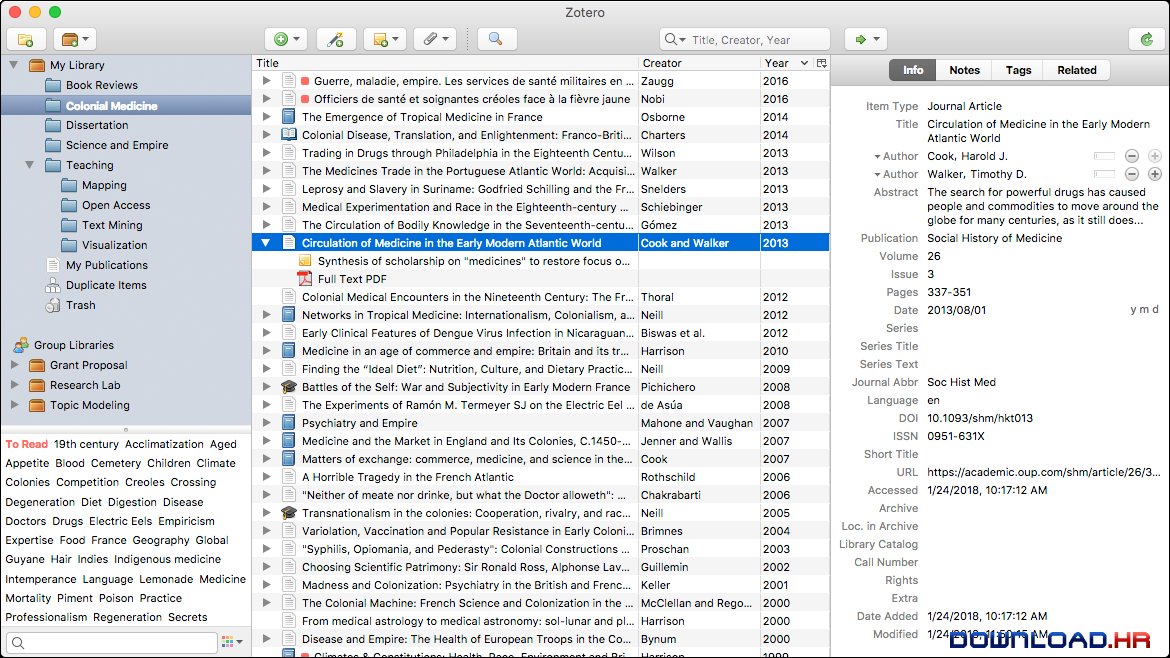Open My Publications

tap(107, 265)
